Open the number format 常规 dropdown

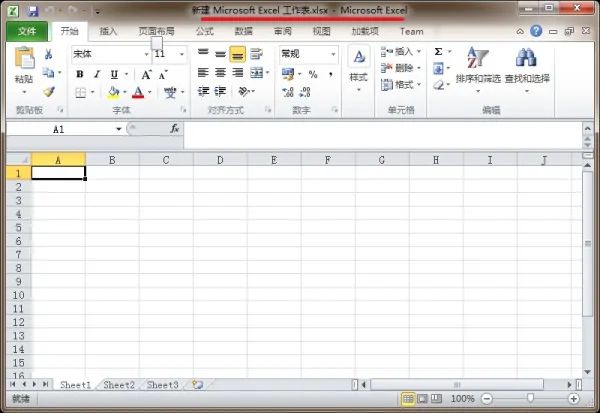click(333, 54)
